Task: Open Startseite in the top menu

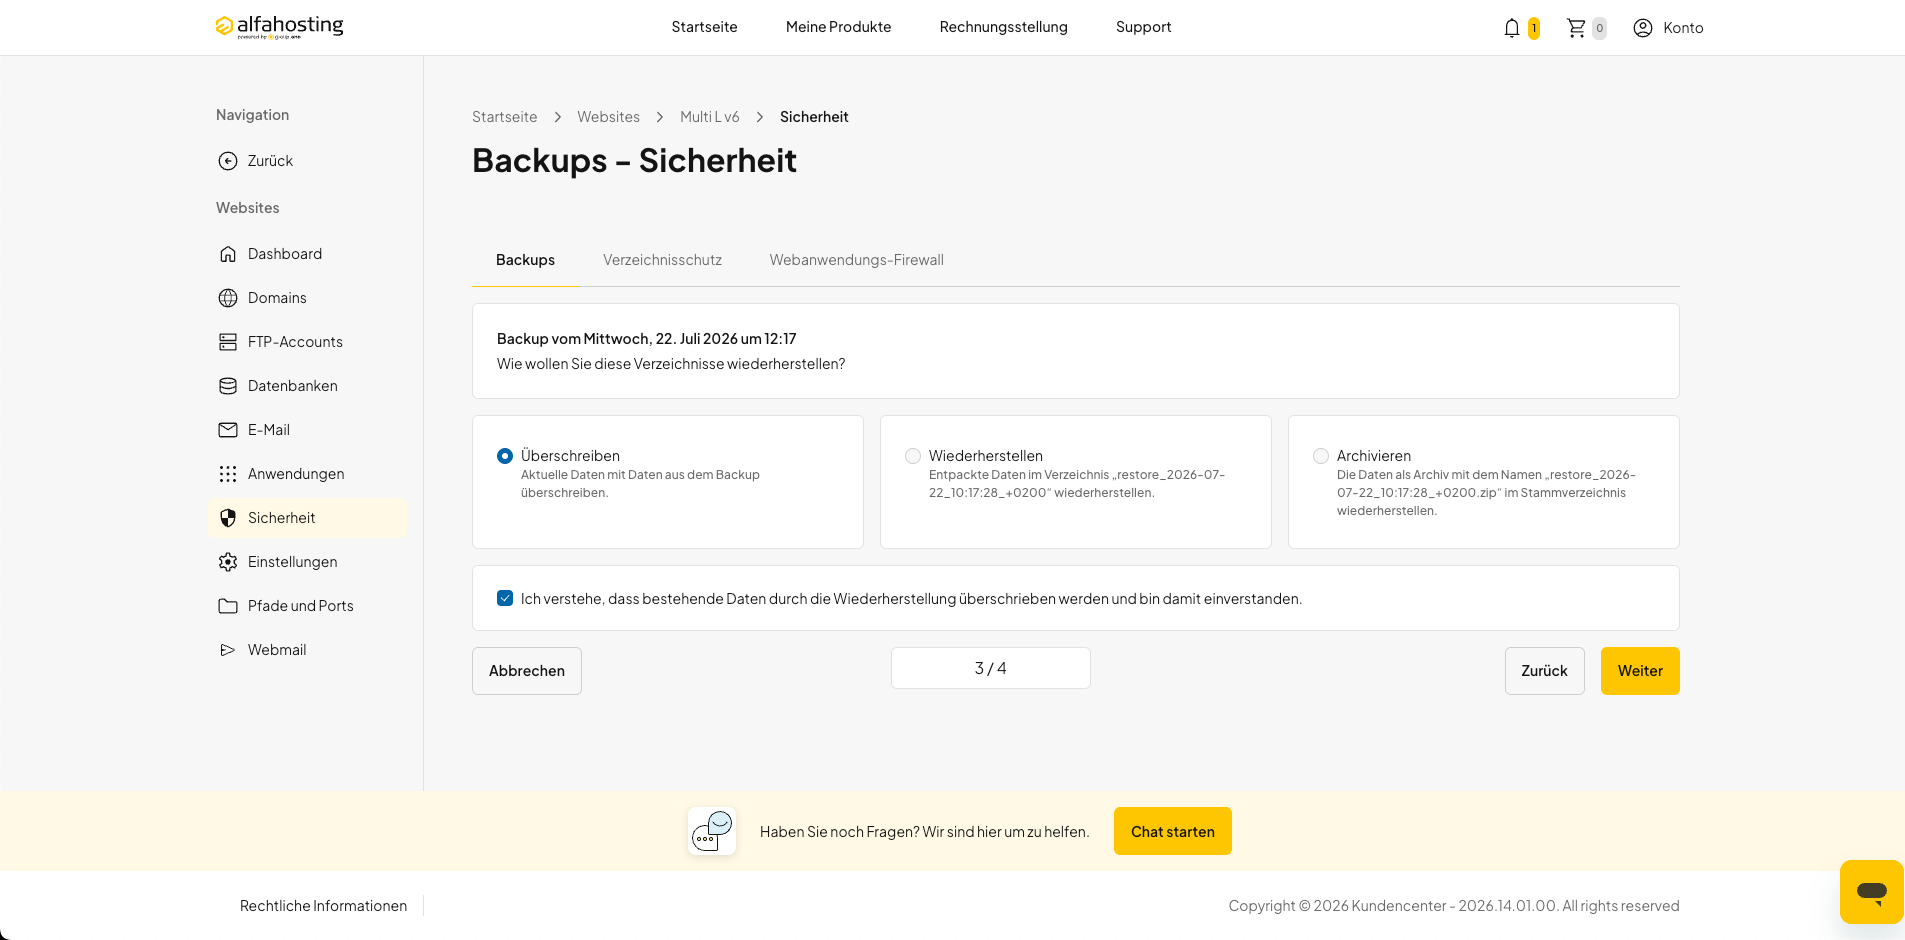Action: 704,27
